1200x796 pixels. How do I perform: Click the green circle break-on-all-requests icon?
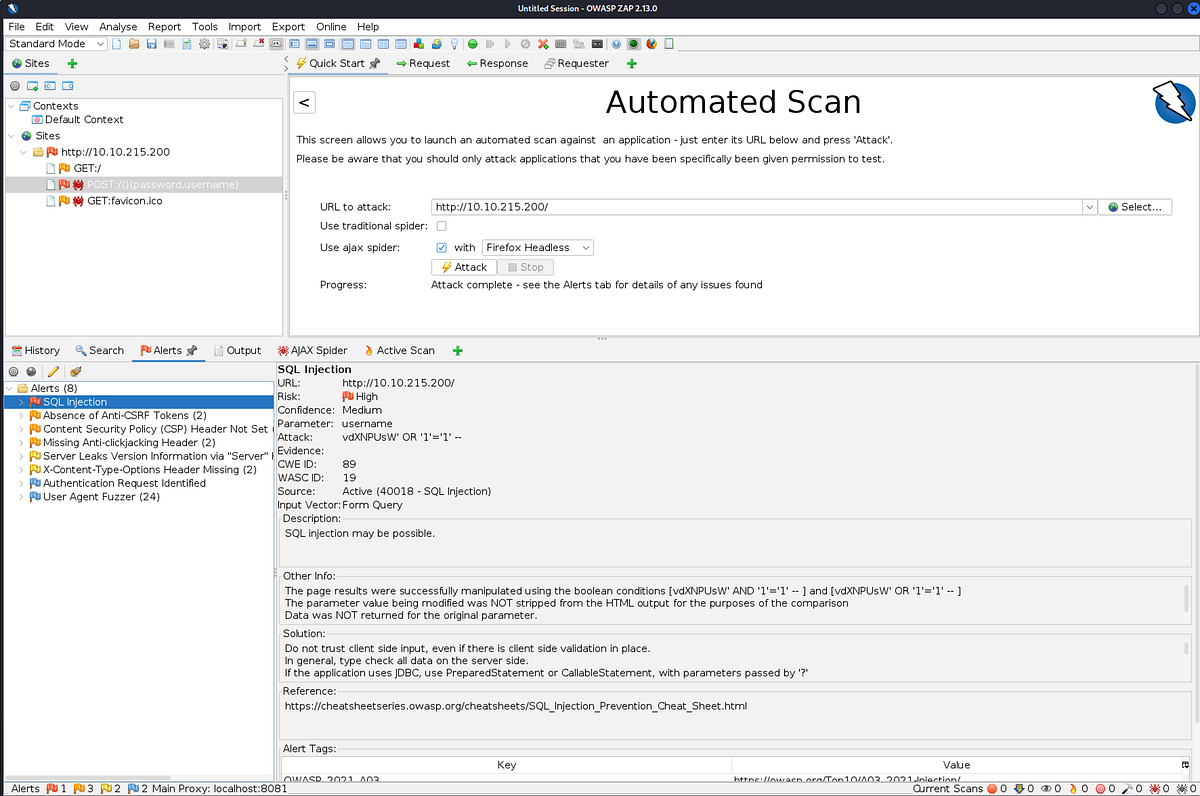tap(472, 44)
